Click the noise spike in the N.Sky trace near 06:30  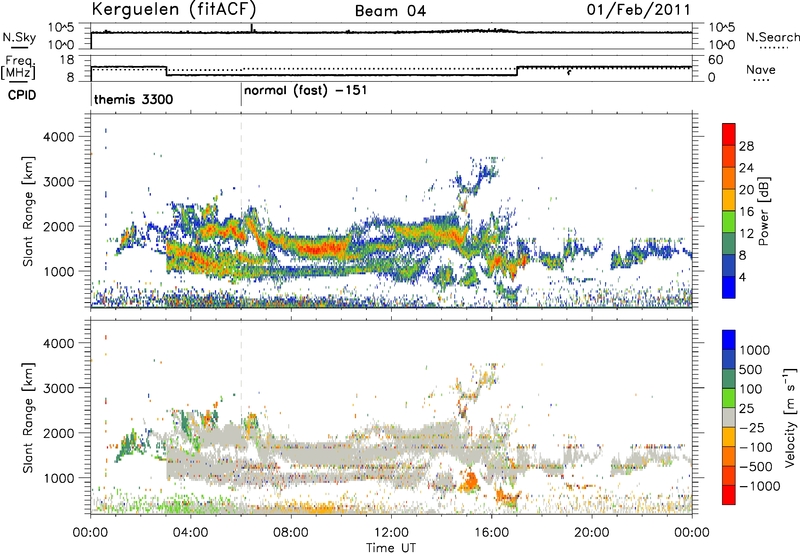(252, 28)
